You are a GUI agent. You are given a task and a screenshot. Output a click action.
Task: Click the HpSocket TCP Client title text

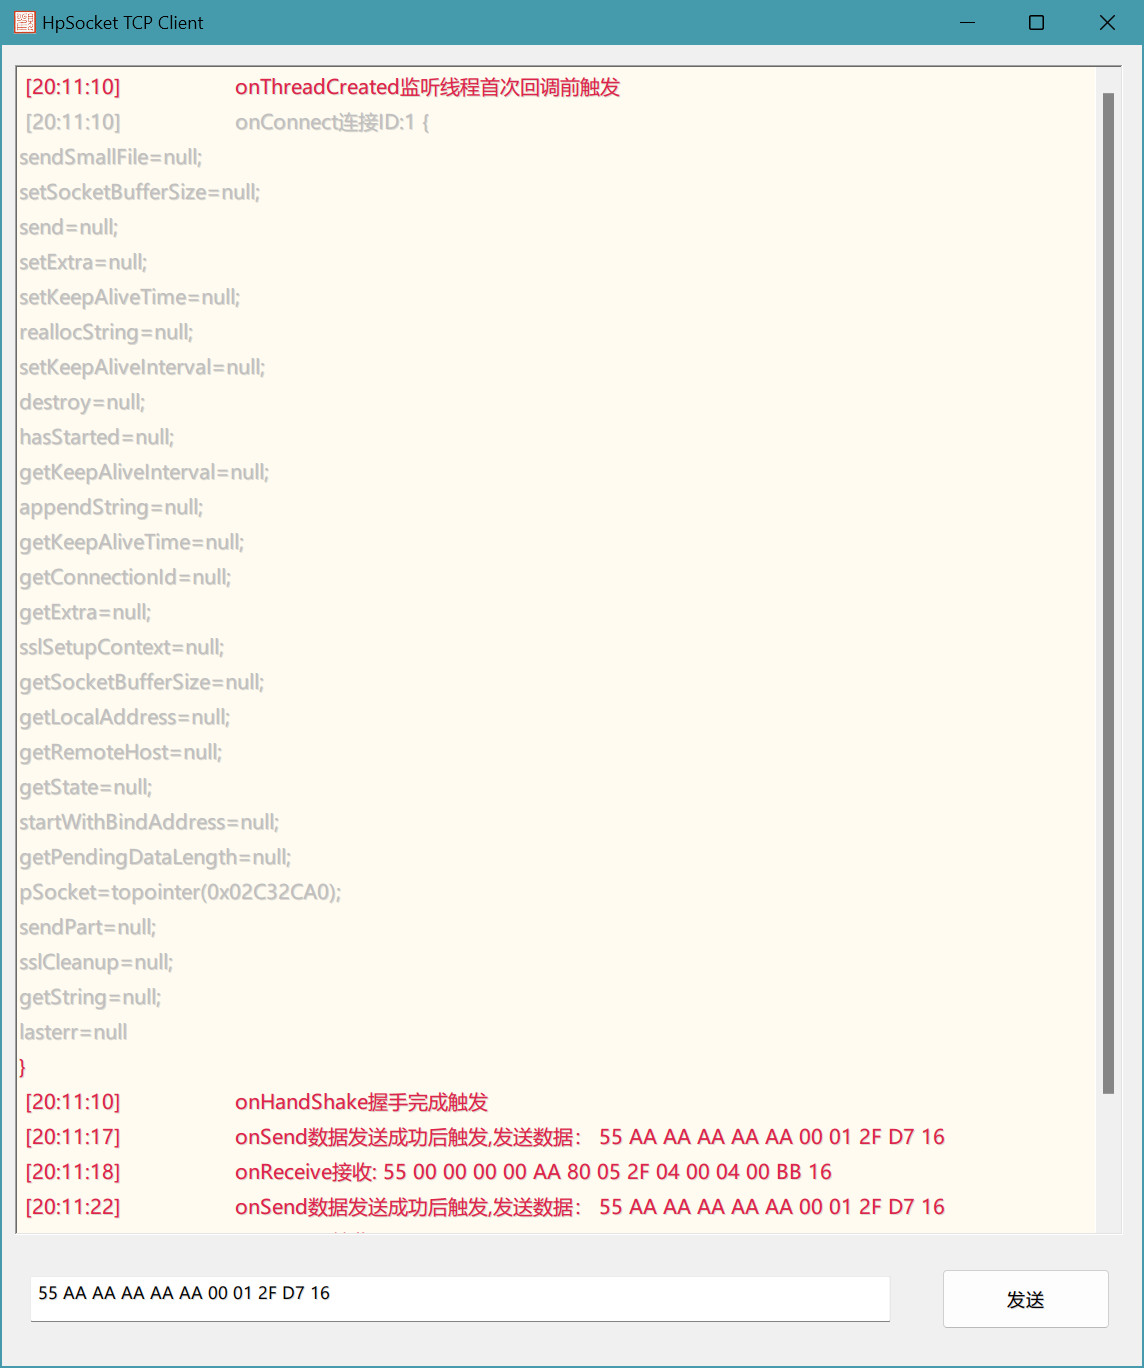point(123,22)
